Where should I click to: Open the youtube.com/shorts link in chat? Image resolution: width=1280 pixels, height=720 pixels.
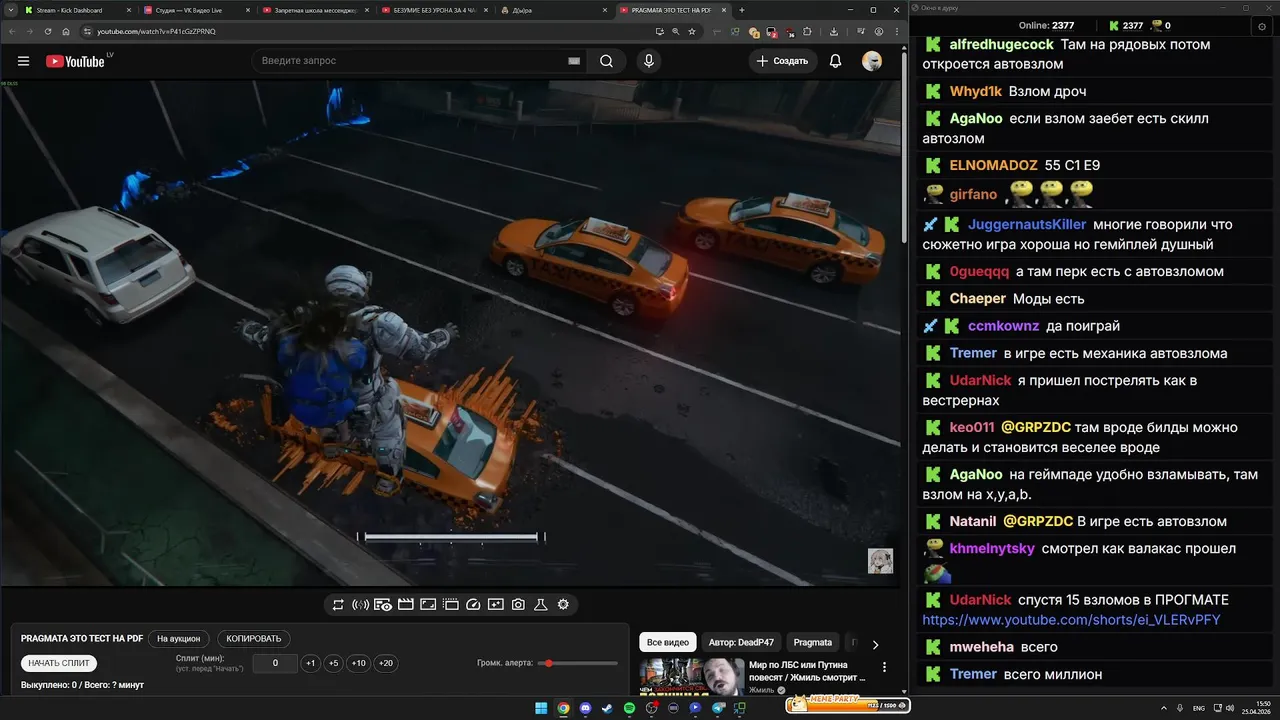pos(1071,620)
